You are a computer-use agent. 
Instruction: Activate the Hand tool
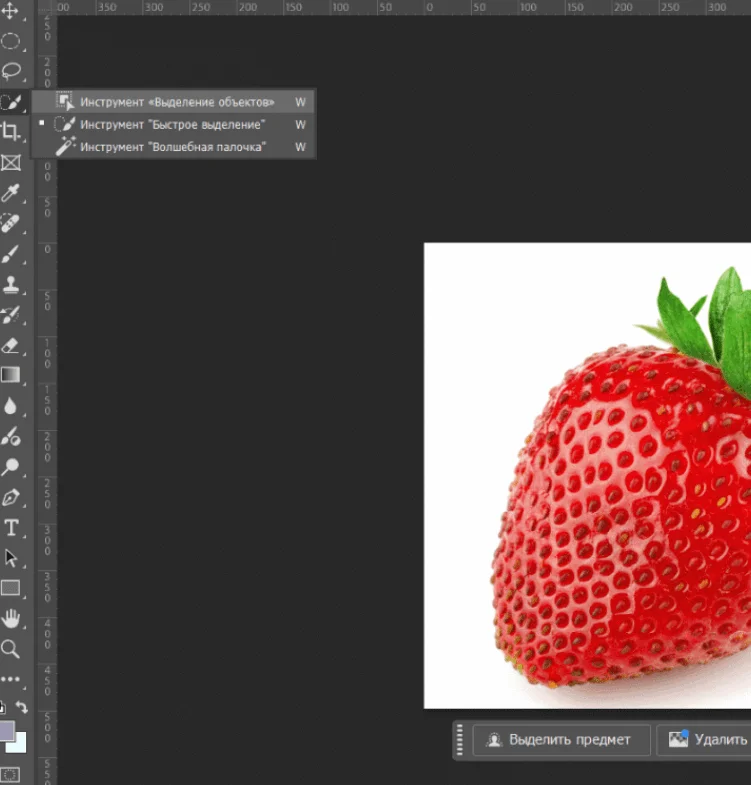point(11,618)
